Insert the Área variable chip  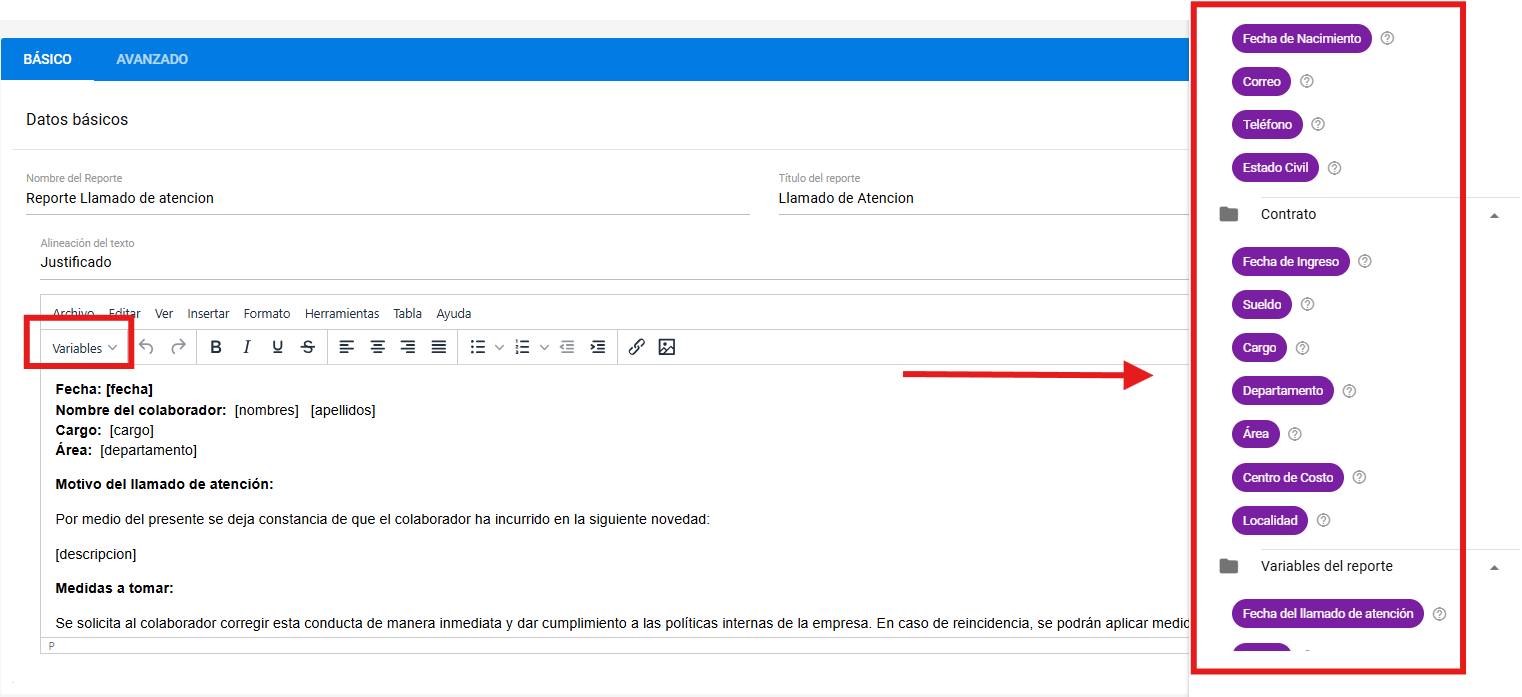click(1256, 434)
